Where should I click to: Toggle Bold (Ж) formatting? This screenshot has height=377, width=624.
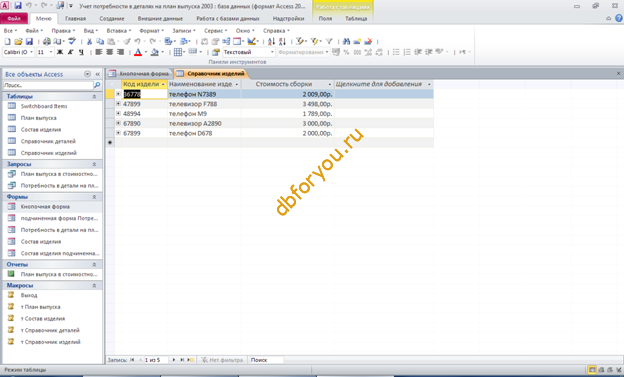pos(60,52)
